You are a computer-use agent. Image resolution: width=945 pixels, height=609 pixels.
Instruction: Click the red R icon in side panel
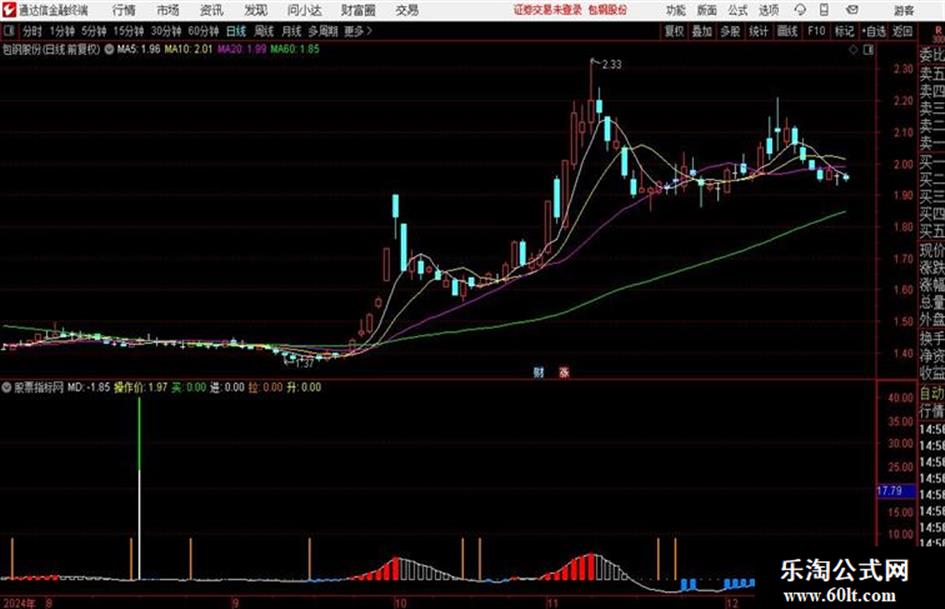pyautogui.click(x=938, y=31)
